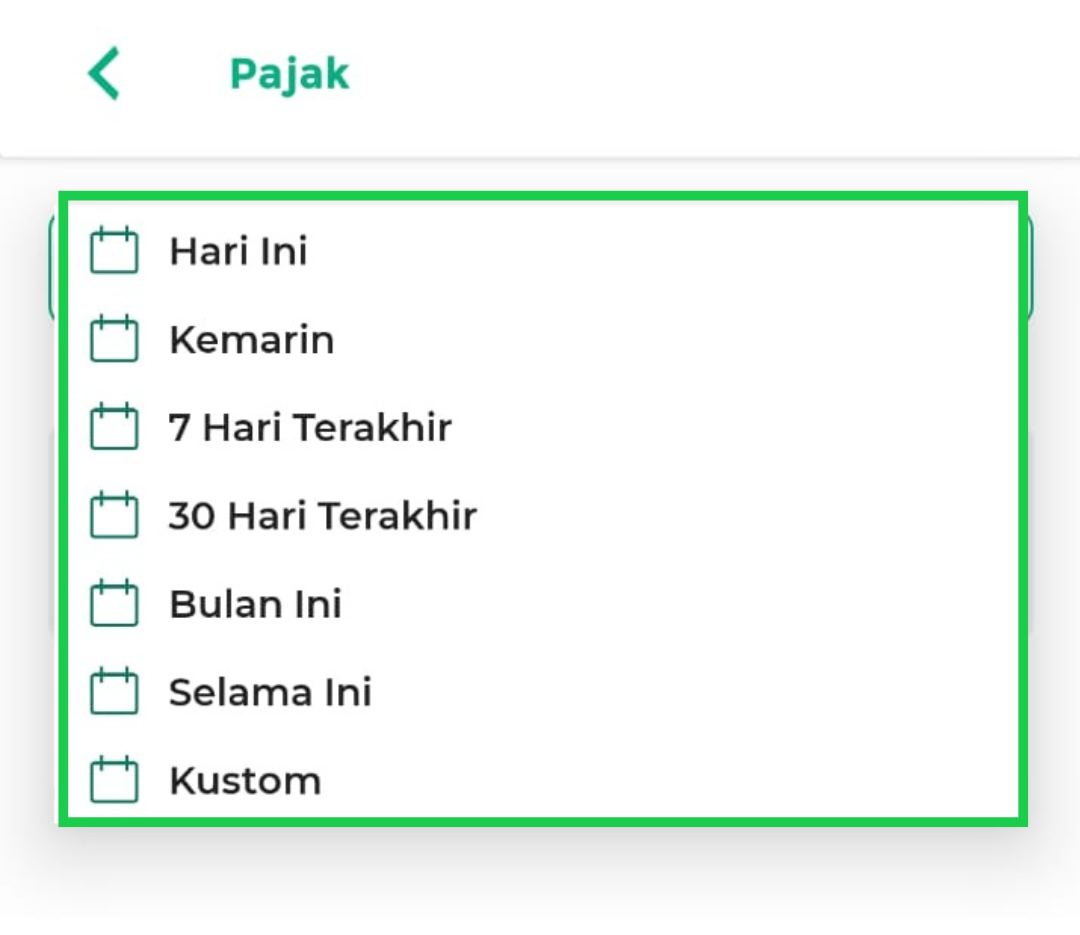Click the empty header area right of Pajak
The width and height of the screenshot is (1080, 935).
point(700,74)
